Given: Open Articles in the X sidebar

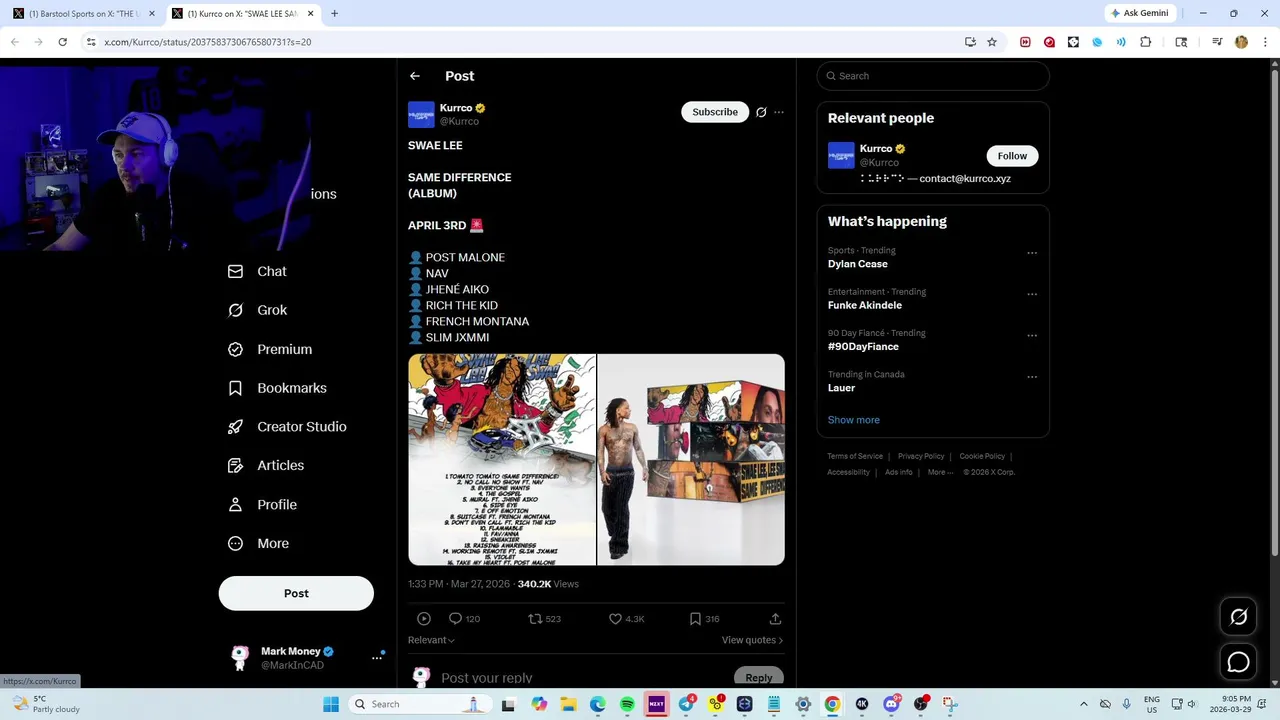Looking at the screenshot, I should click(x=266, y=465).
